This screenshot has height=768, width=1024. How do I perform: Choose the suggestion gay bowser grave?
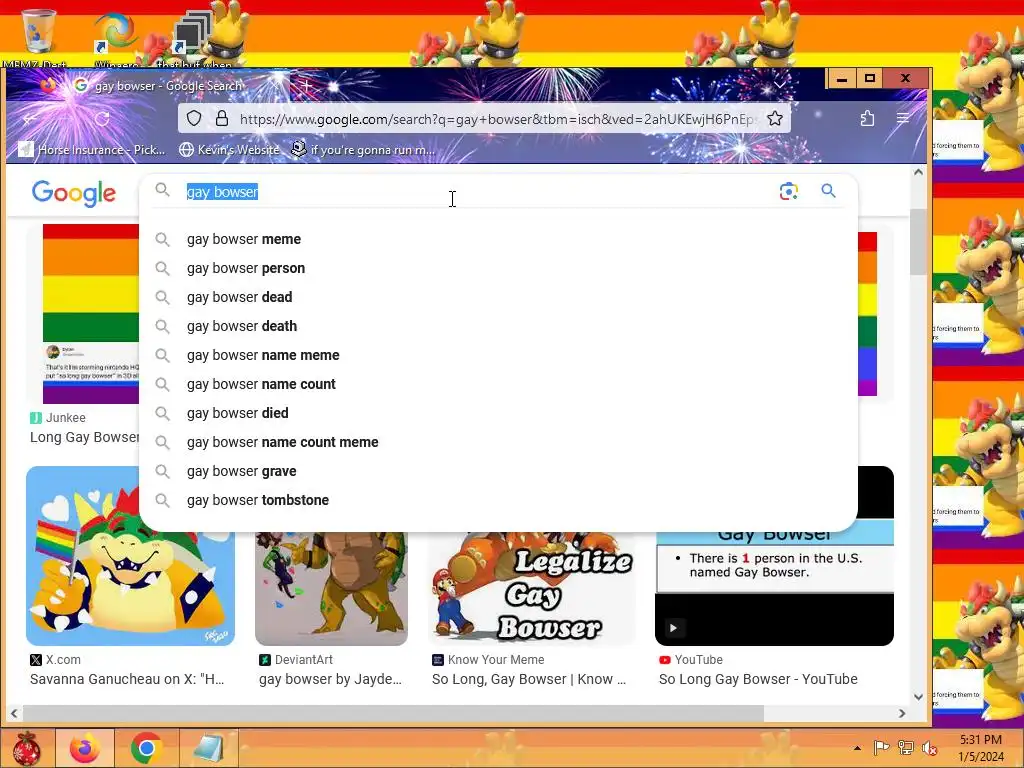click(x=499, y=471)
